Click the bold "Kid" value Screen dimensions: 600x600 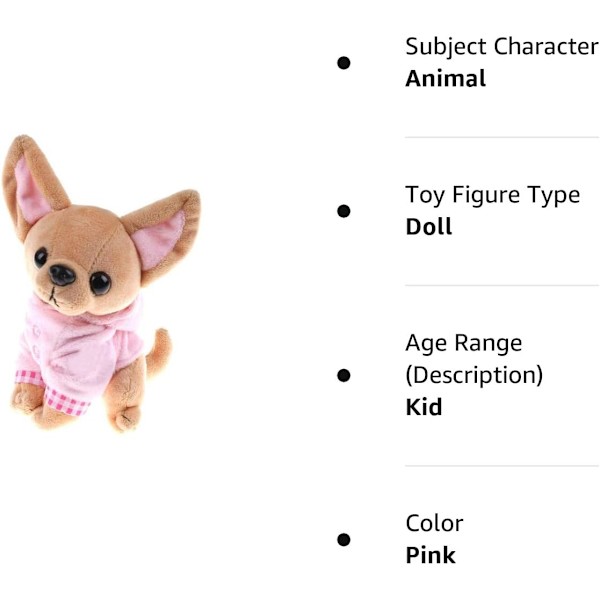[423, 407]
